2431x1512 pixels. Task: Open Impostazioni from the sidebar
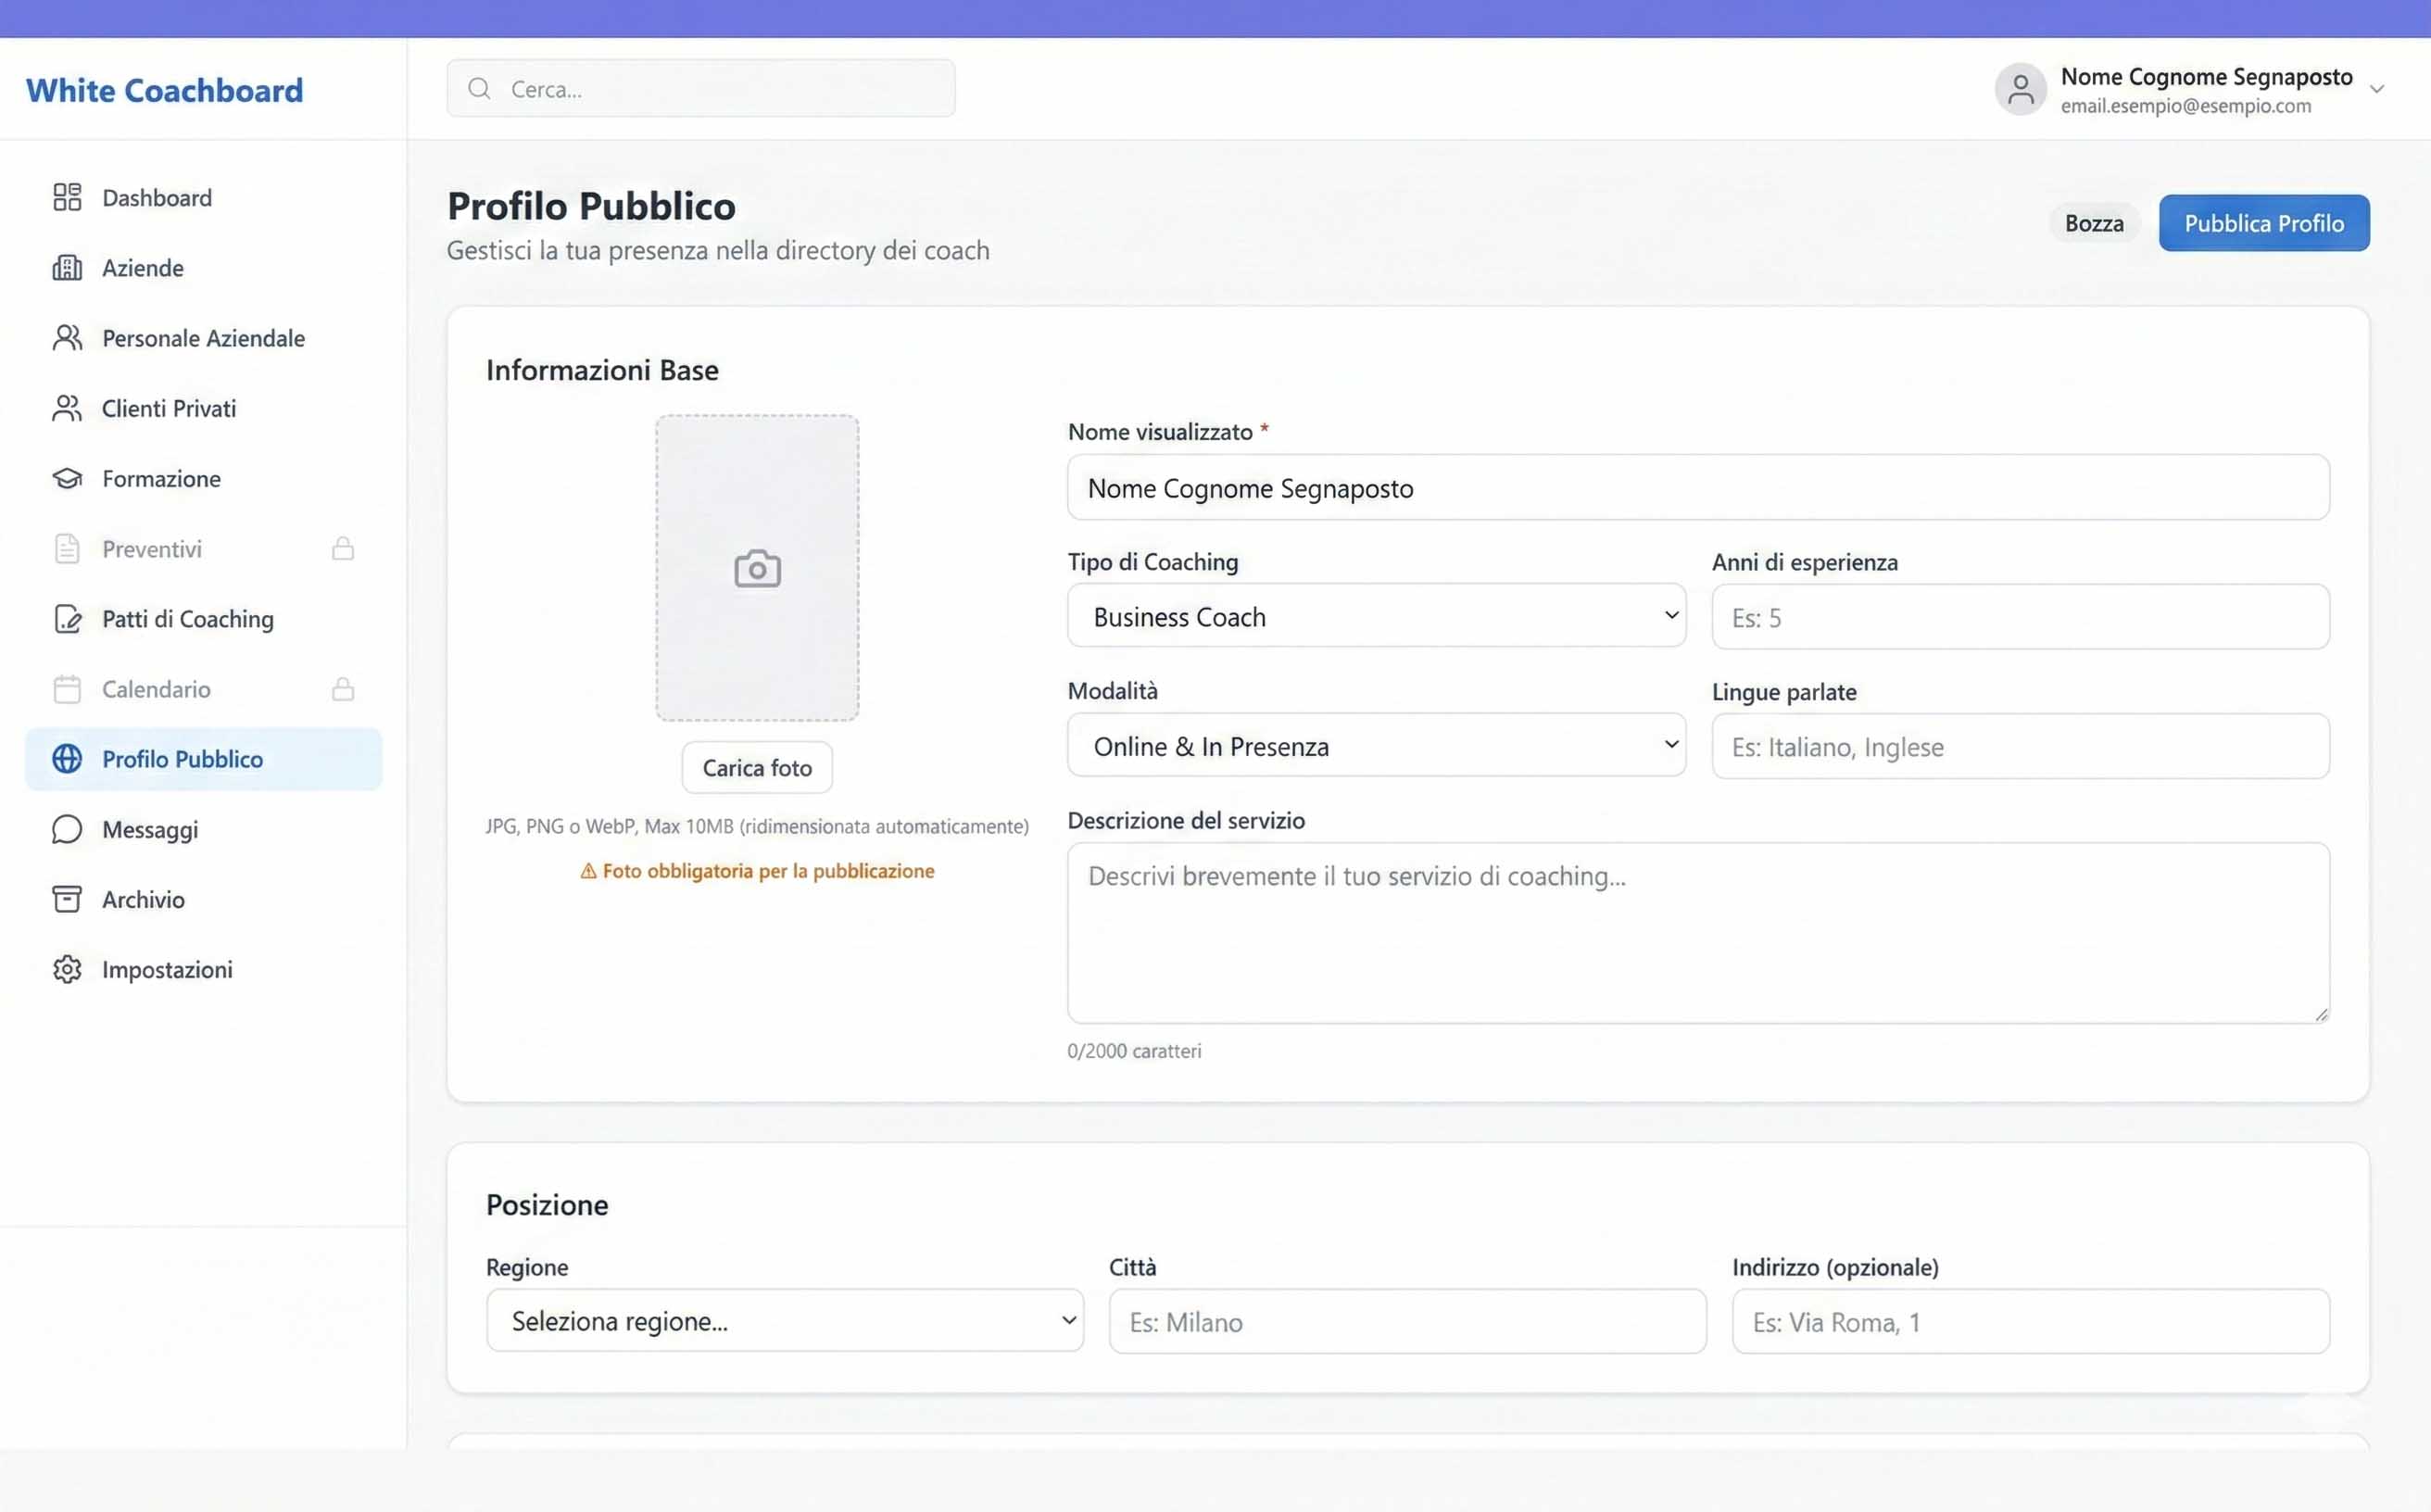tap(204, 969)
